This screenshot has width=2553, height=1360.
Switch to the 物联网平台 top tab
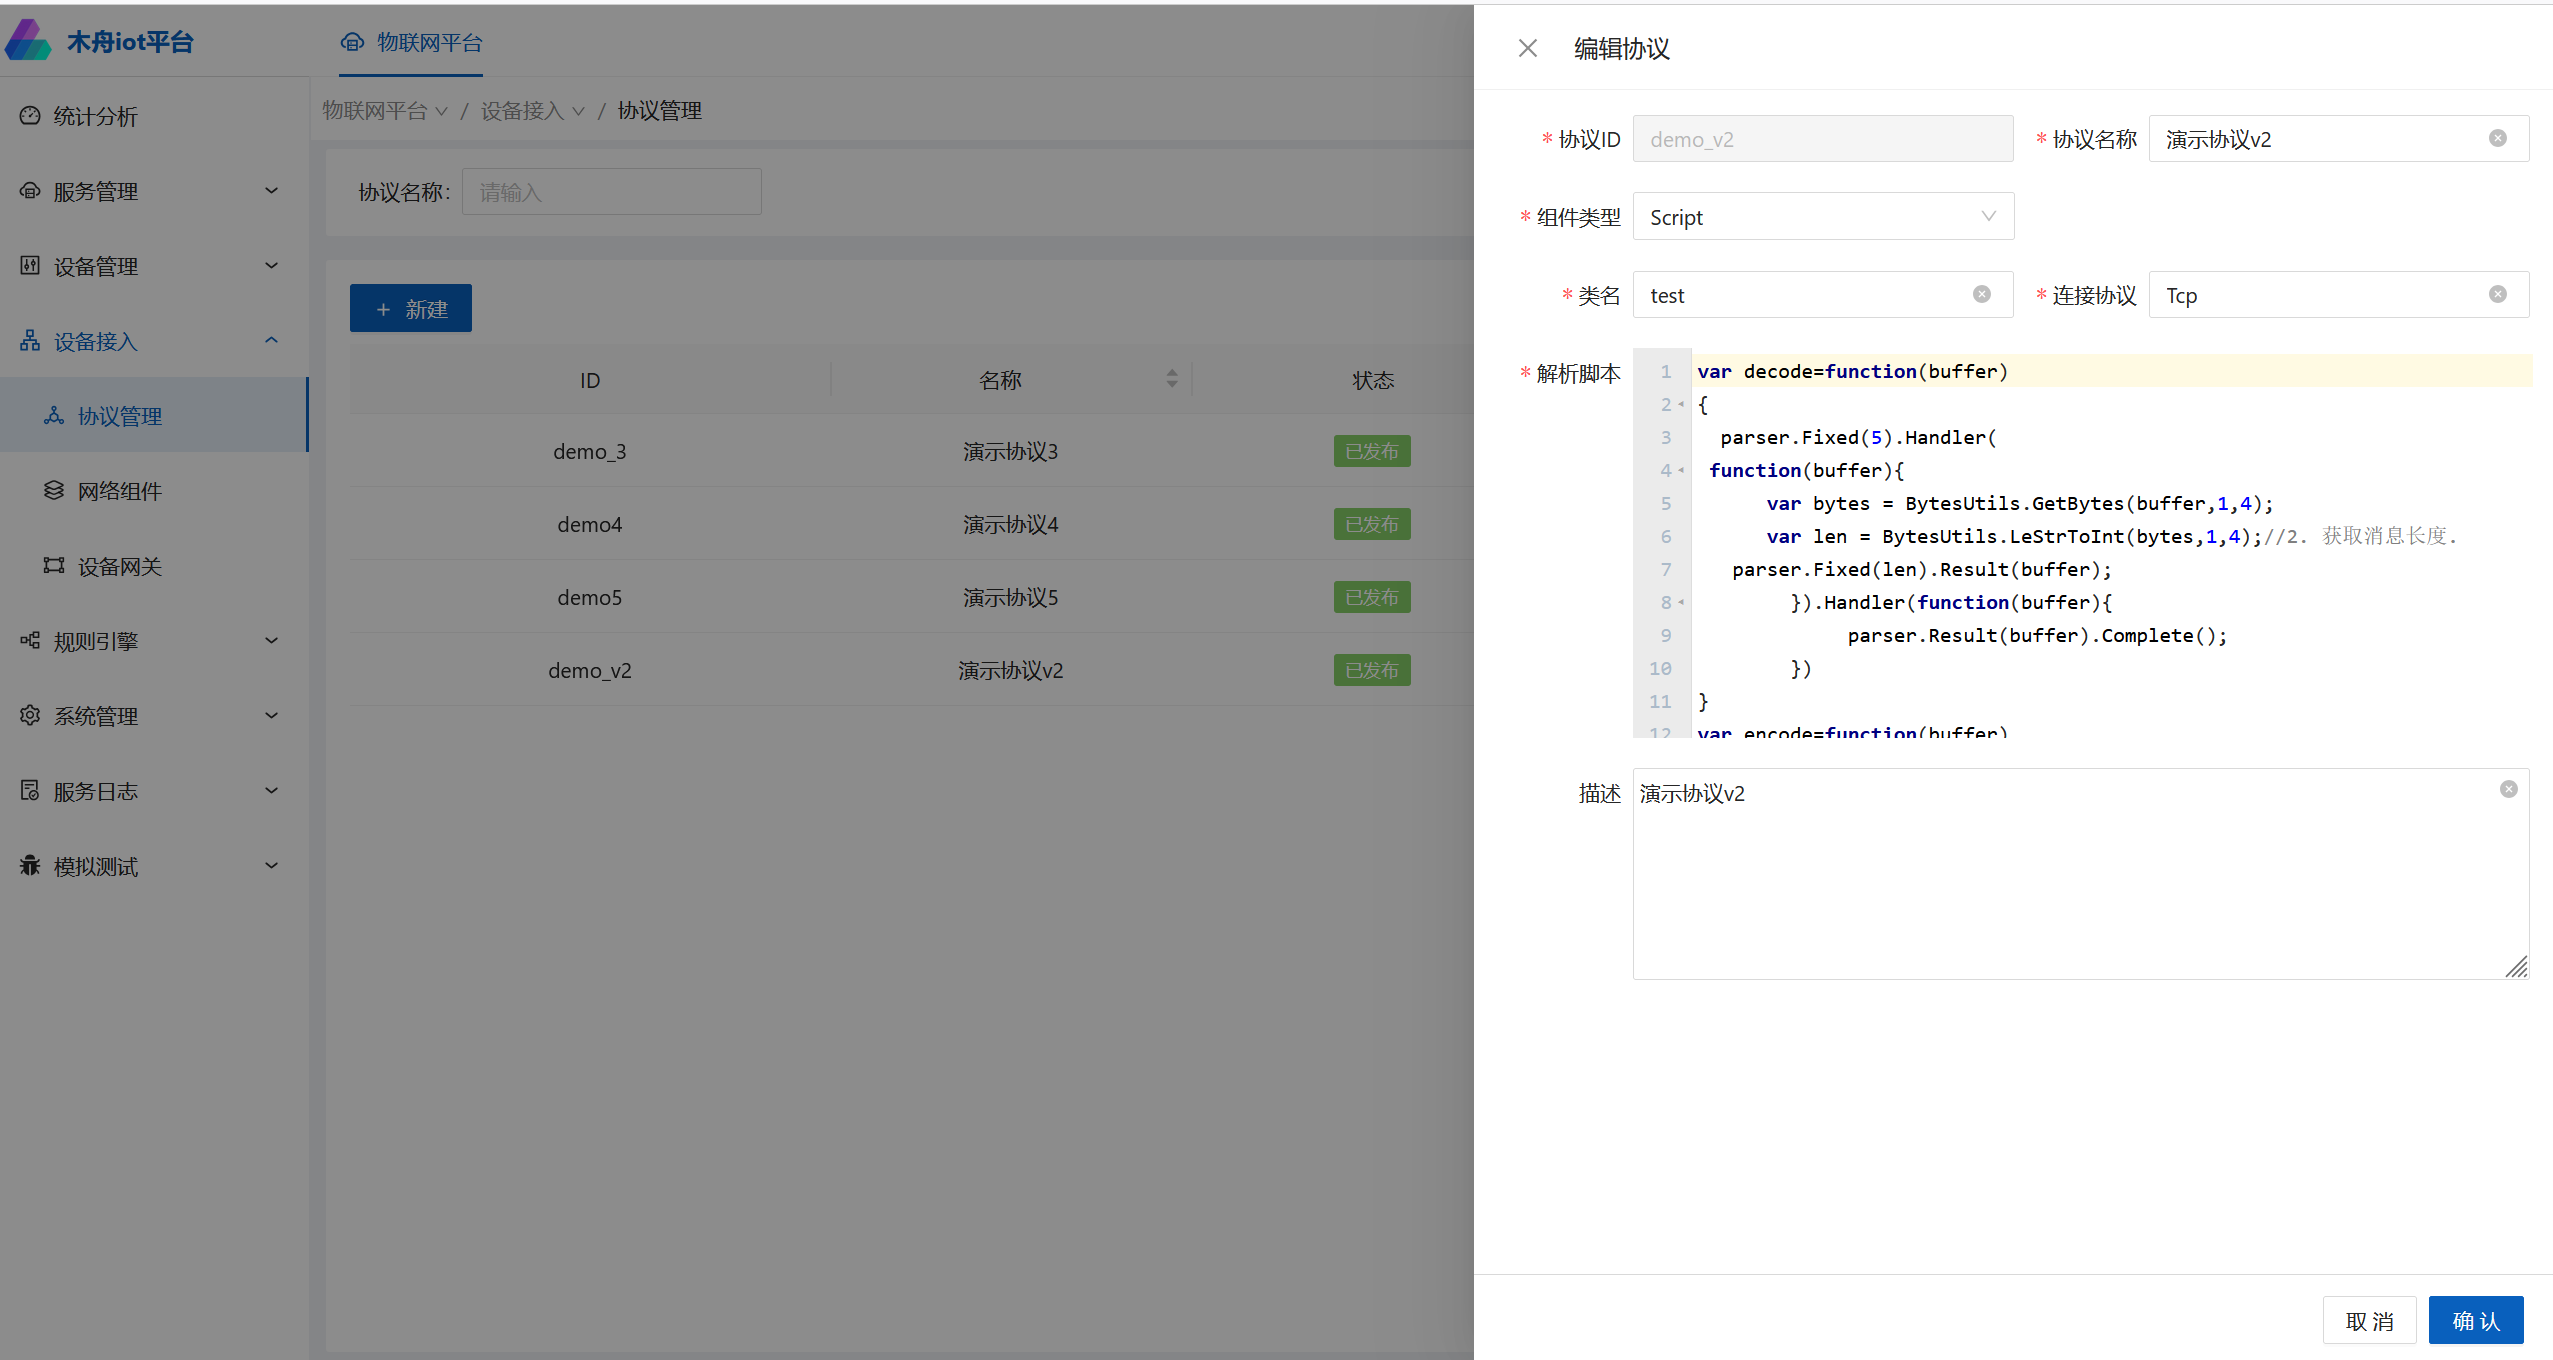click(x=411, y=42)
